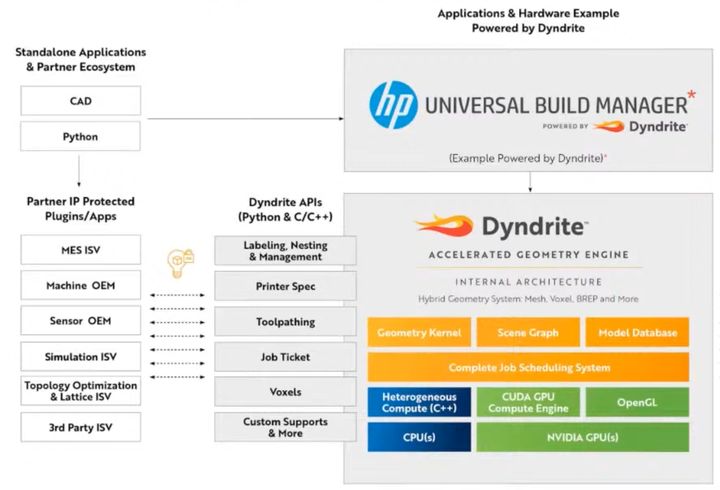Select the Simulation ISV box
This screenshot has height=490, width=720.
pos(80,356)
